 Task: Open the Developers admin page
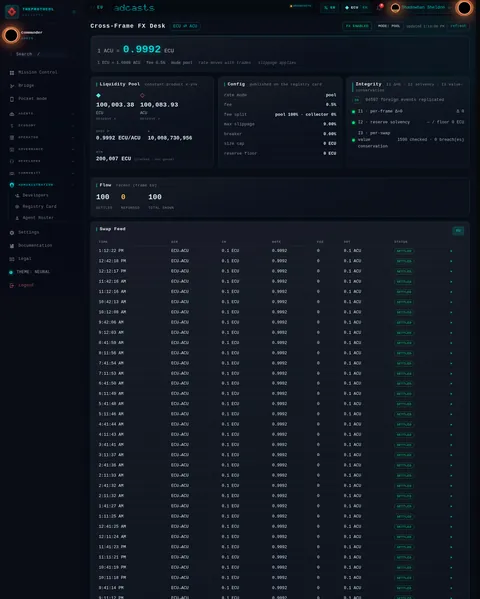click(35, 196)
